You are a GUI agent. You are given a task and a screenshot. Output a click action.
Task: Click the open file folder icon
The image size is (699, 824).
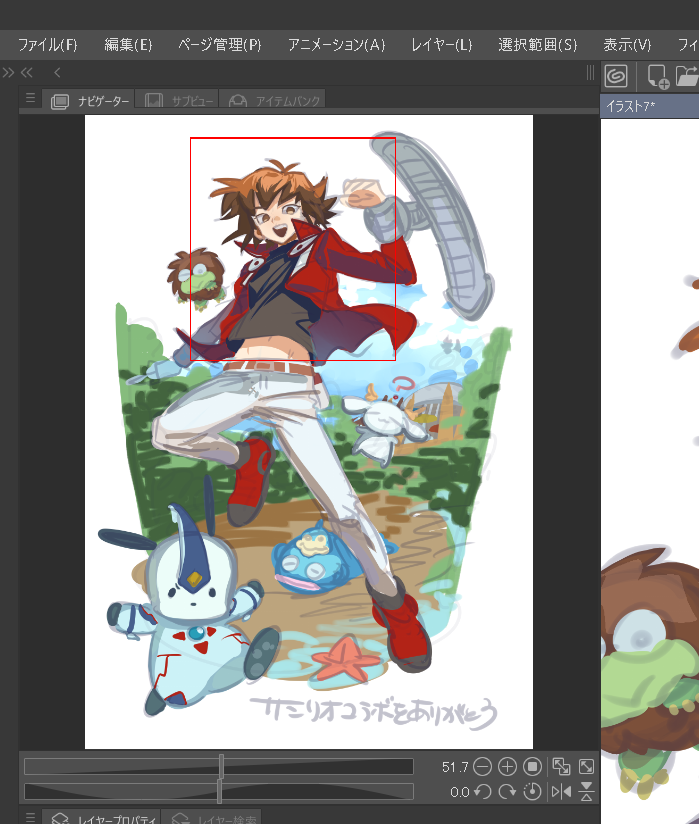point(686,76)
